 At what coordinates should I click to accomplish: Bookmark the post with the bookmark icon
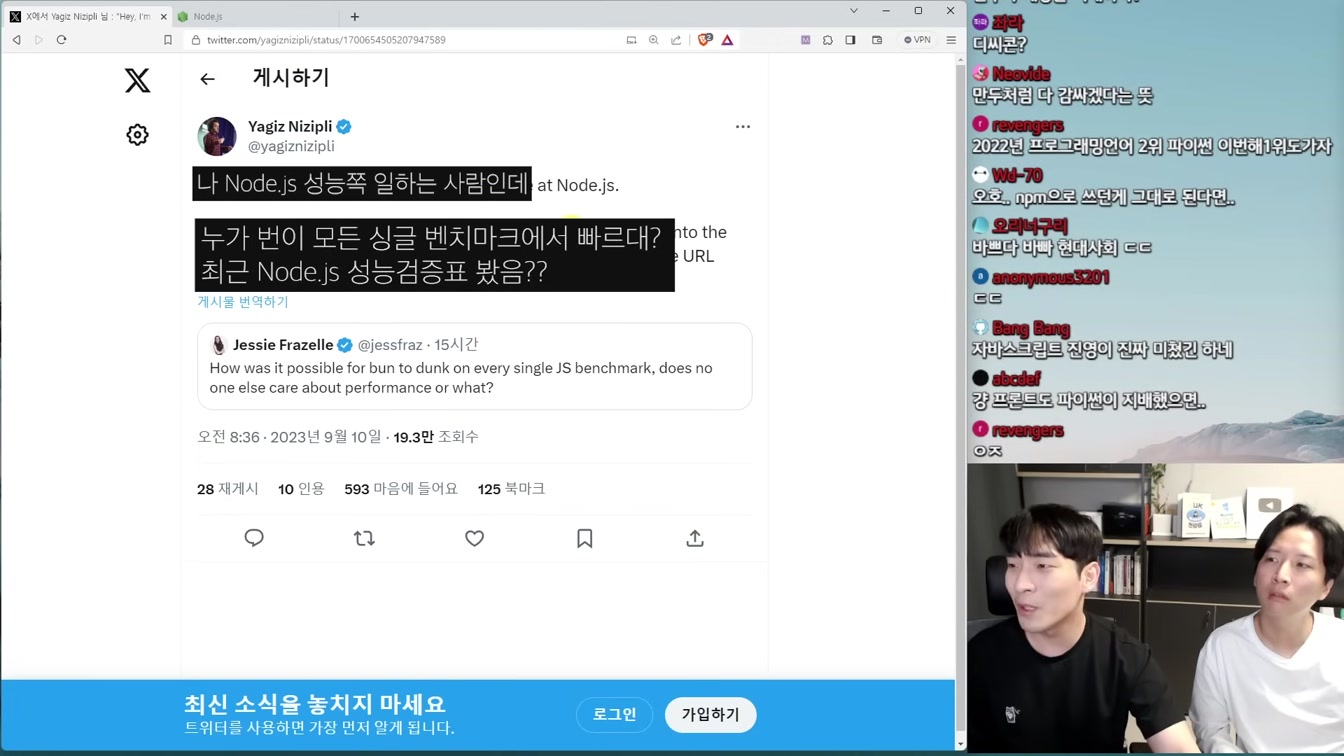click(585, 538)
